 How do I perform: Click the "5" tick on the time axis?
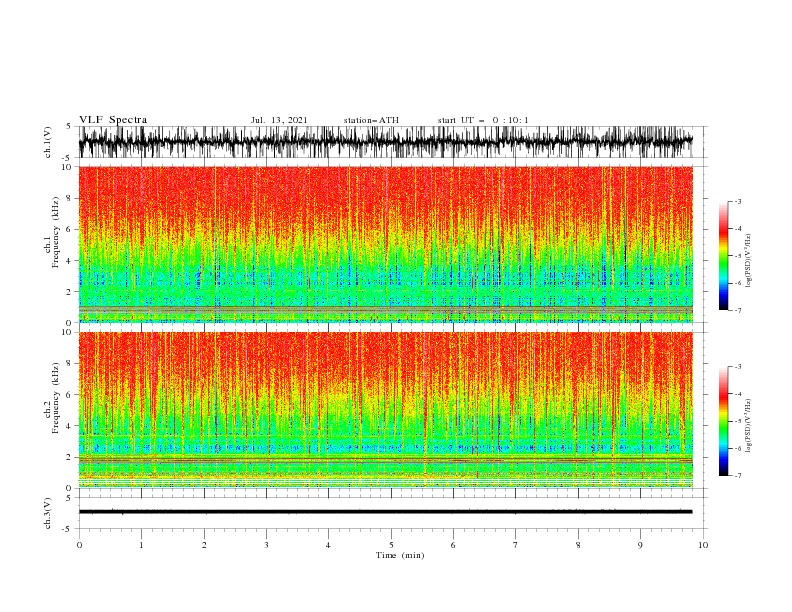point(391,545)
